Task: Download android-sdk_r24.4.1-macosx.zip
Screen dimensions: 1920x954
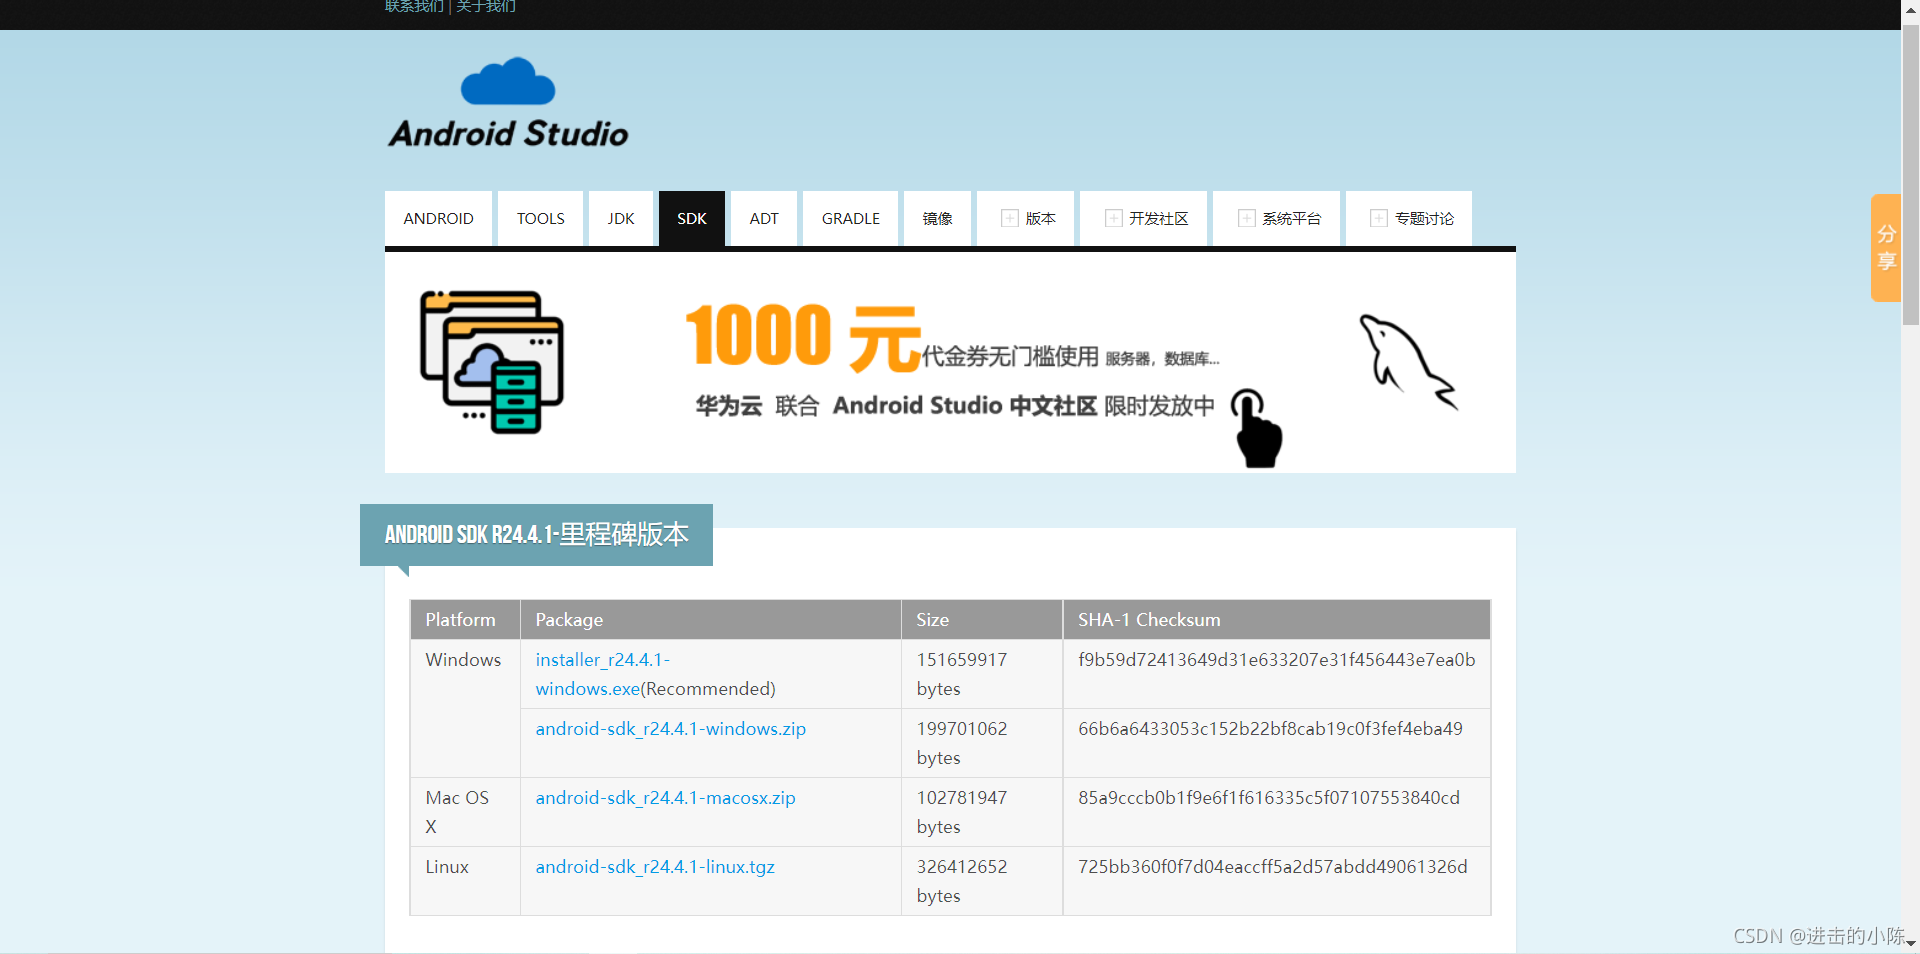Action: click(x=666, y=798)
